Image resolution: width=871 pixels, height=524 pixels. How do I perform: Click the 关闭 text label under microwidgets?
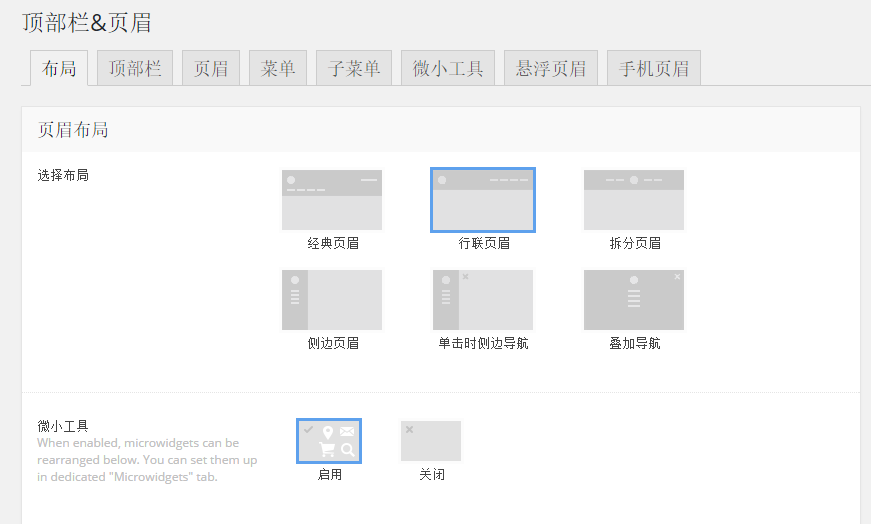(x=432, y=475)
